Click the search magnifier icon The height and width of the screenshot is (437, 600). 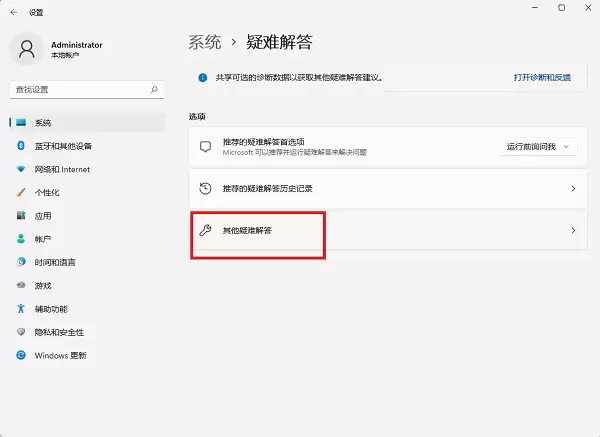point(154,90)
